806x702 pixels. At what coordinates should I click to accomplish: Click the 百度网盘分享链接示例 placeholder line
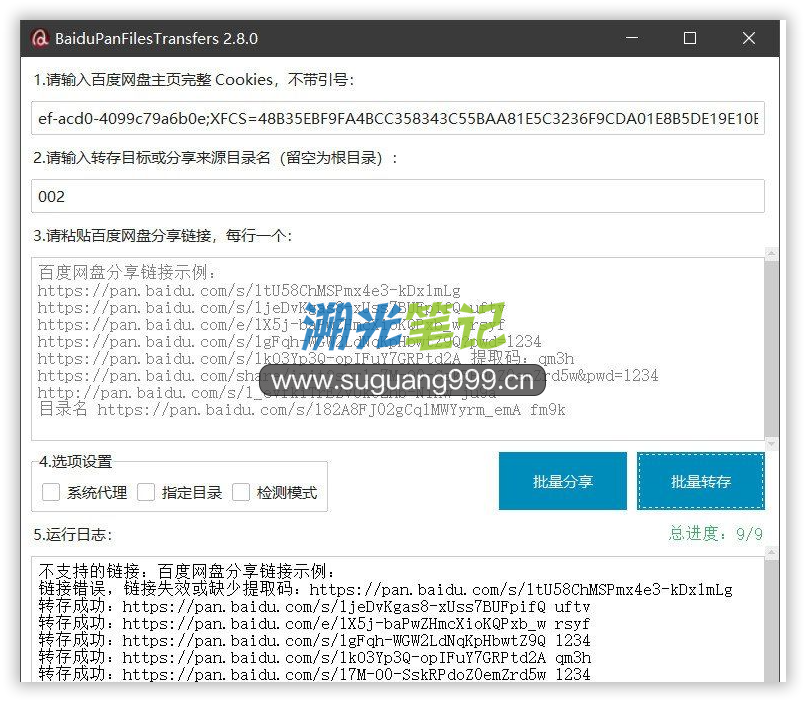[127, 272]
